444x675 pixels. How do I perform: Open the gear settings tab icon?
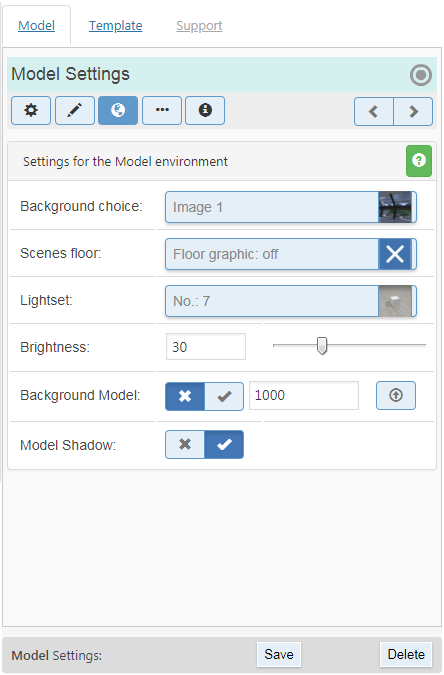31,111
